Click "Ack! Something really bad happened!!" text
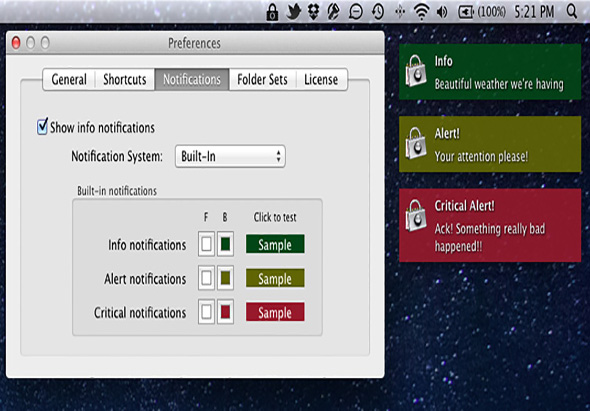590x411 pixels. 490,237
